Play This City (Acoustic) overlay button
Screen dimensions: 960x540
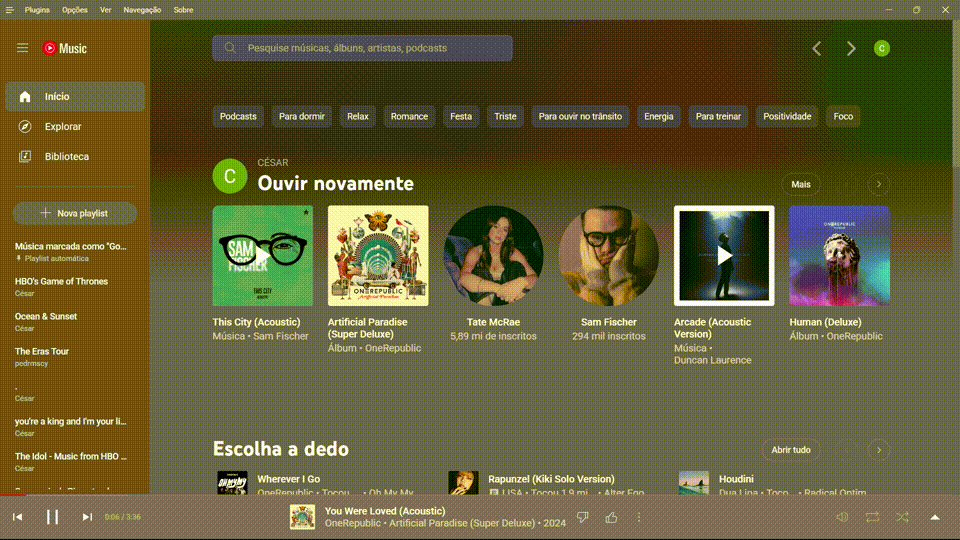tap(263, 255)
